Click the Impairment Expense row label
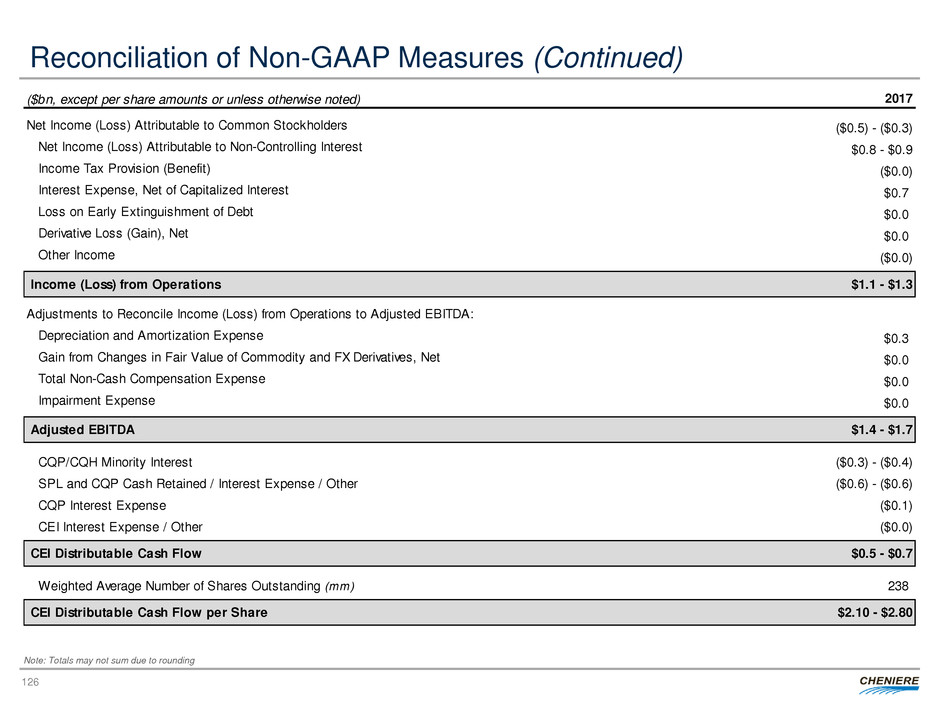The image size is (940, 705). (x=96, y=400)
